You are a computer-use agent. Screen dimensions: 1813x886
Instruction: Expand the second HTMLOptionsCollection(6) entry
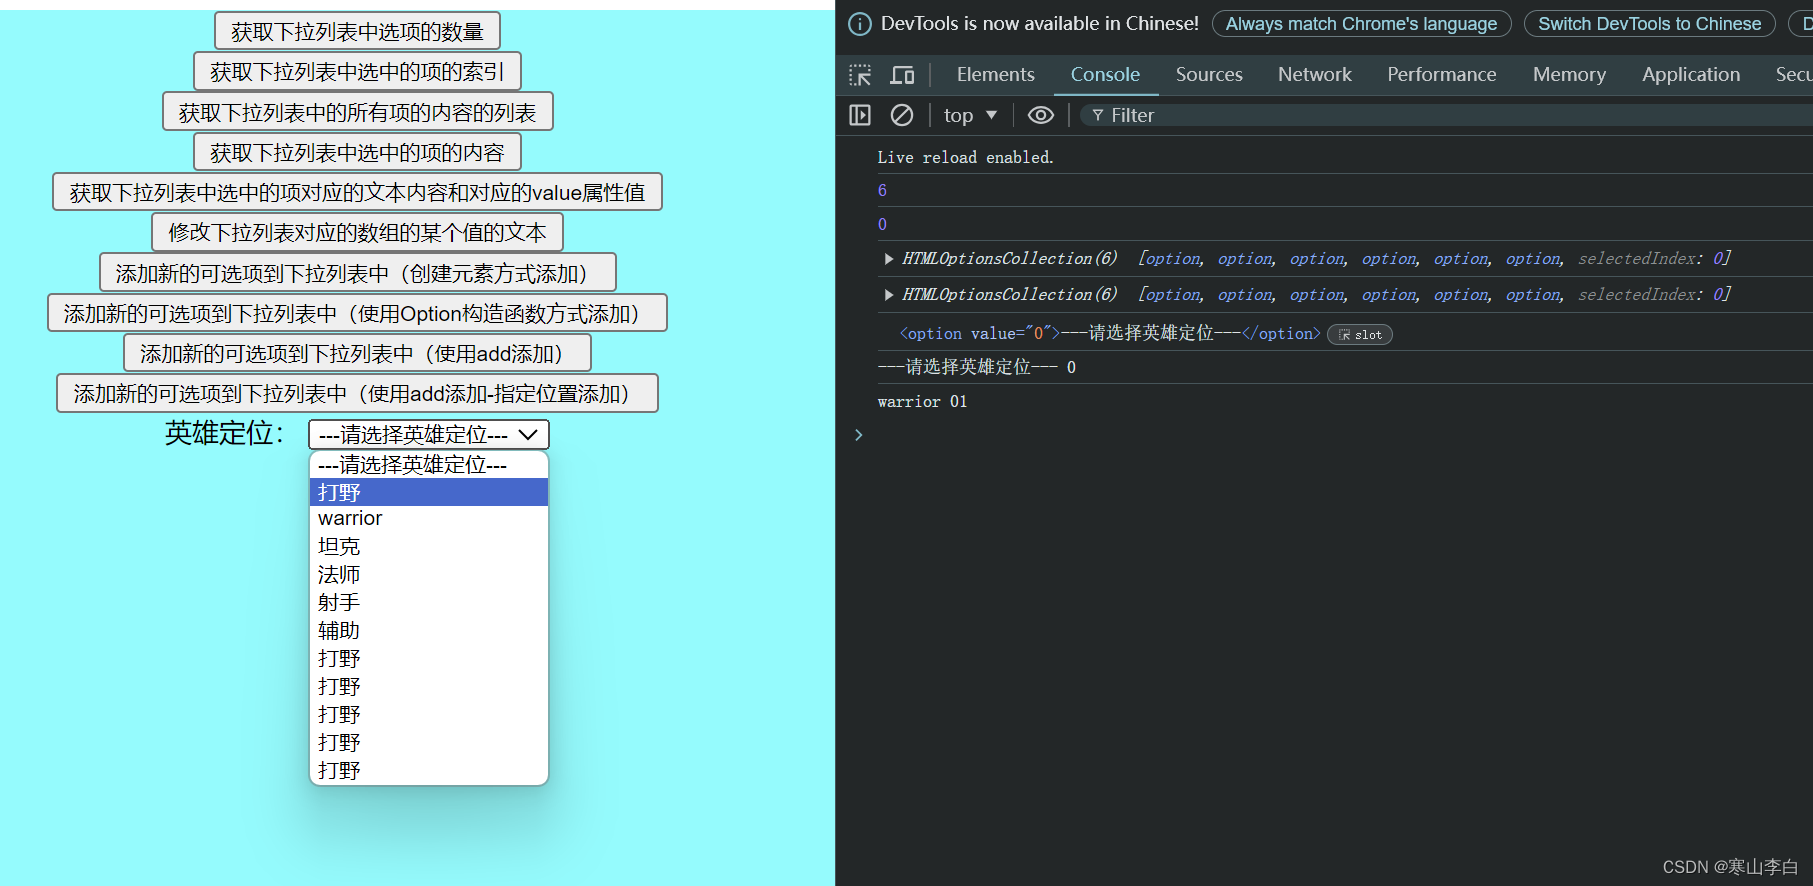[888, 295]
